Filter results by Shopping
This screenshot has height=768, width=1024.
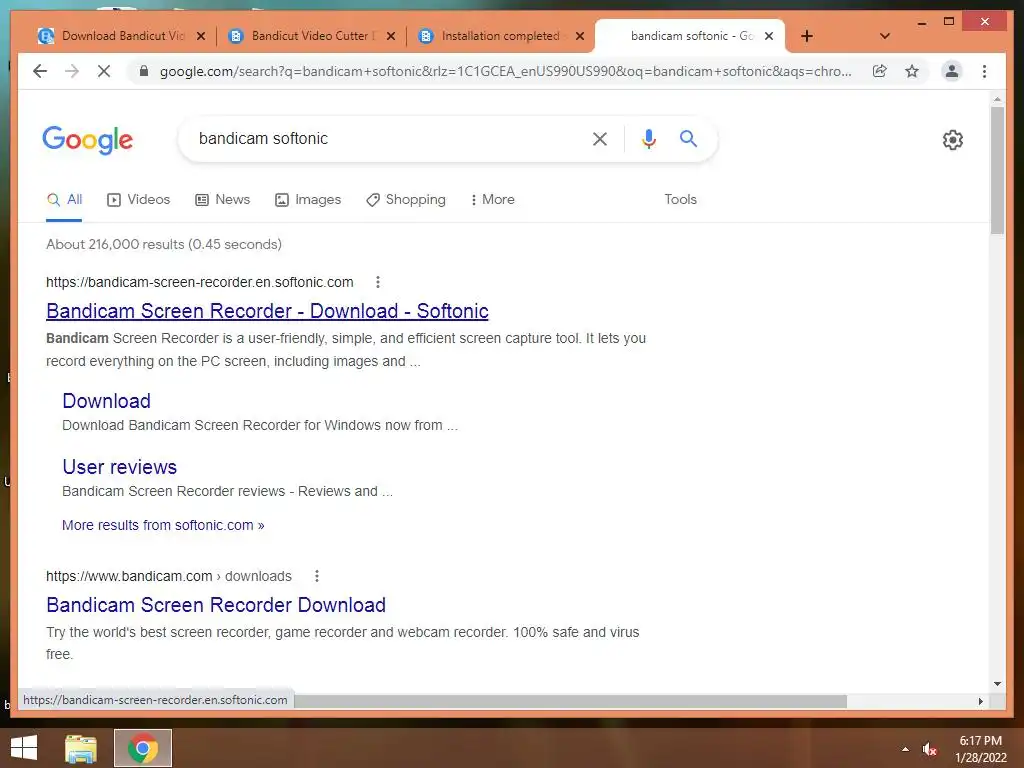pos(406,200)
